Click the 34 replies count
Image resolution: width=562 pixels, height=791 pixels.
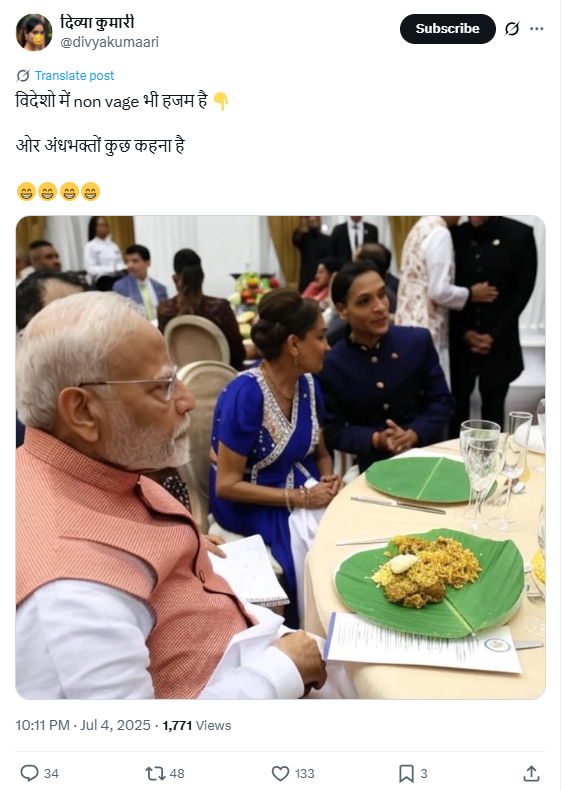pyautogui.click(x=51, y=774)
